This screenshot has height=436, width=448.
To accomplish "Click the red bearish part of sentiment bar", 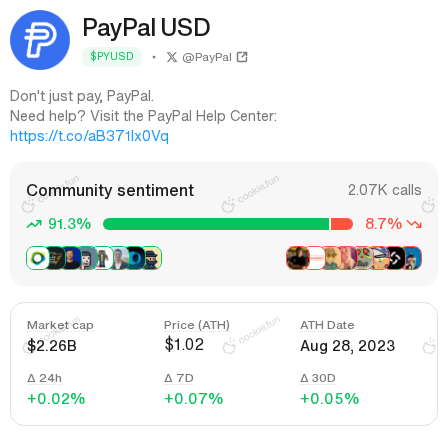I will 342,224.
